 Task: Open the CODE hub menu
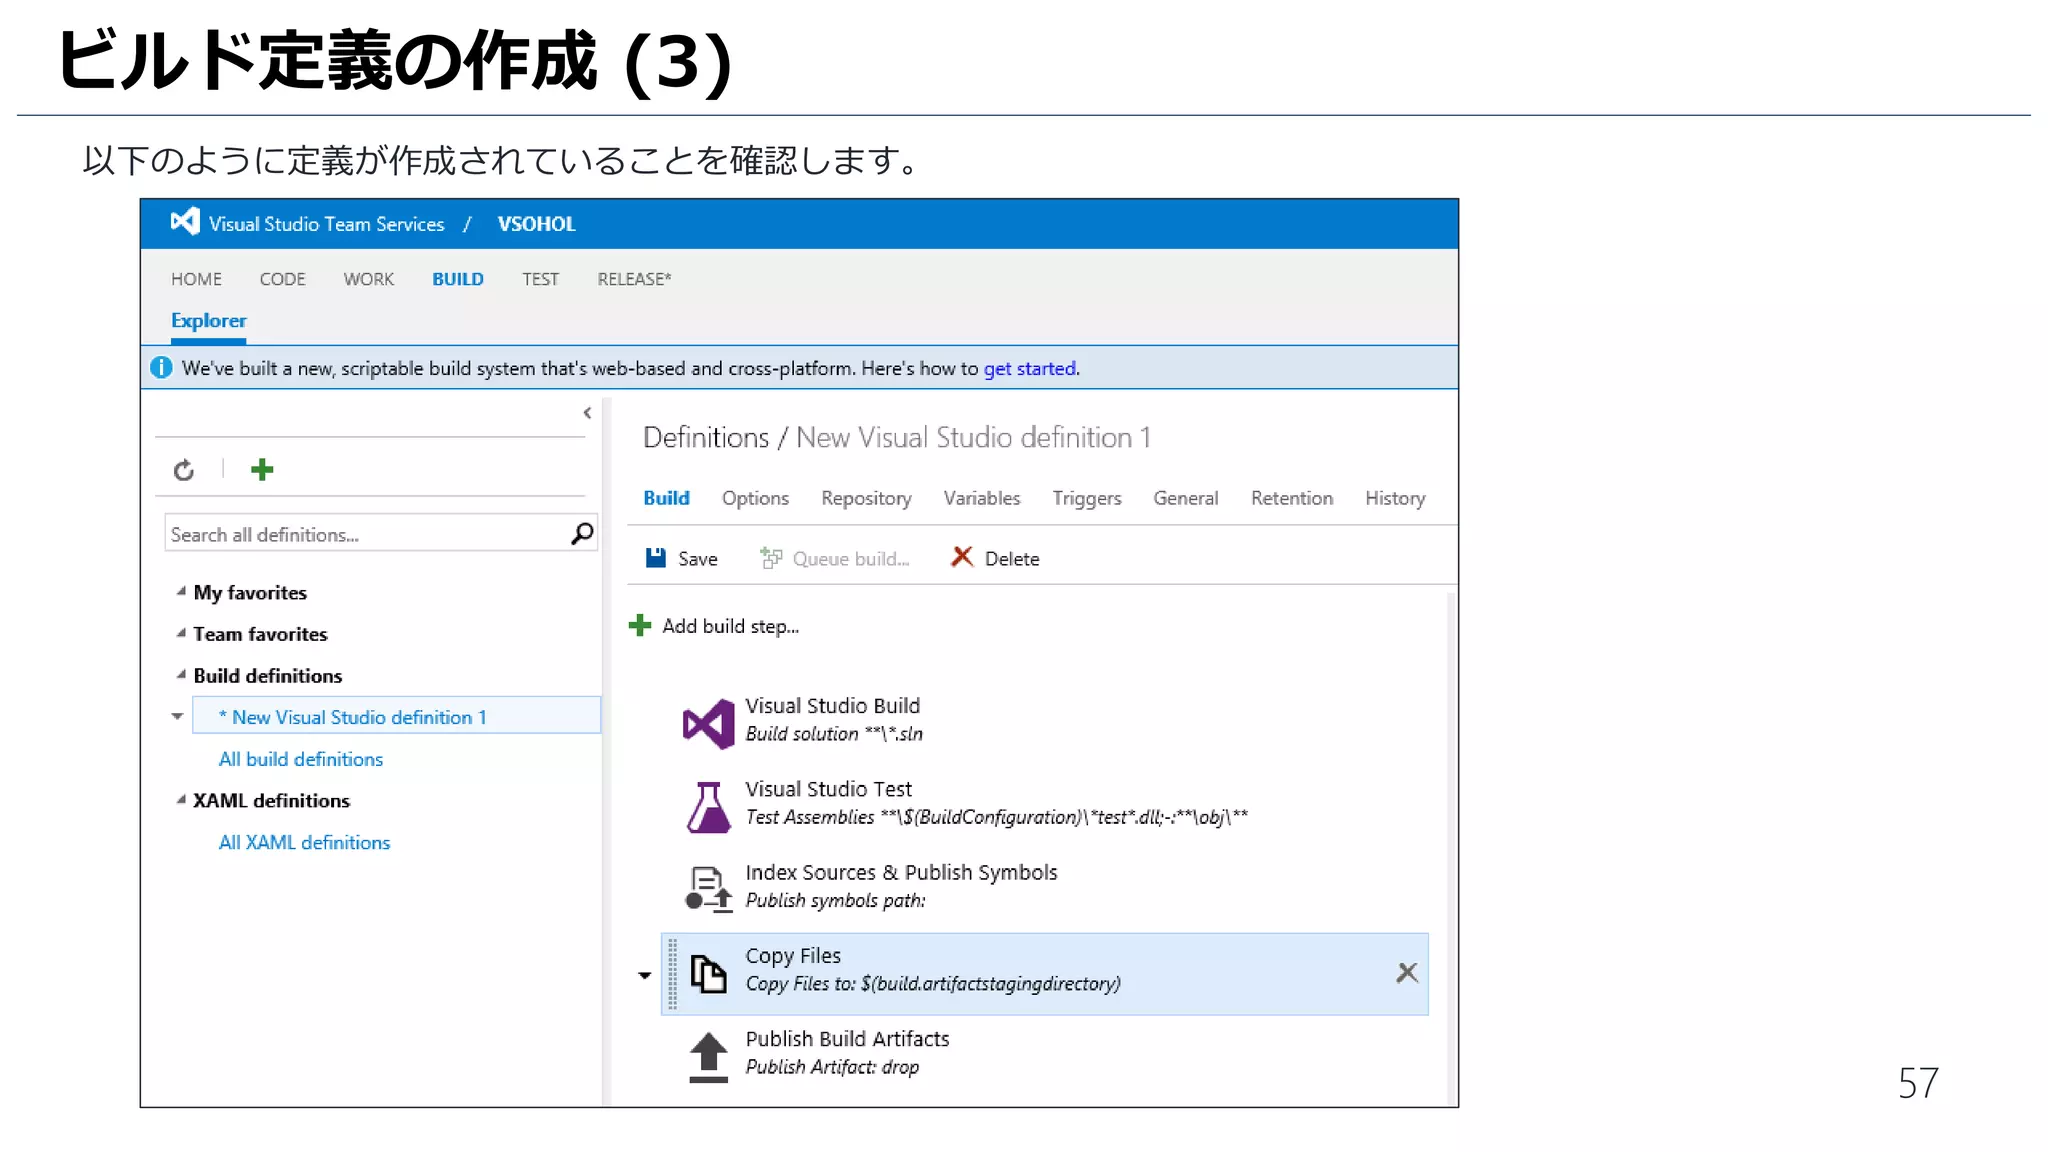(282, 279)
